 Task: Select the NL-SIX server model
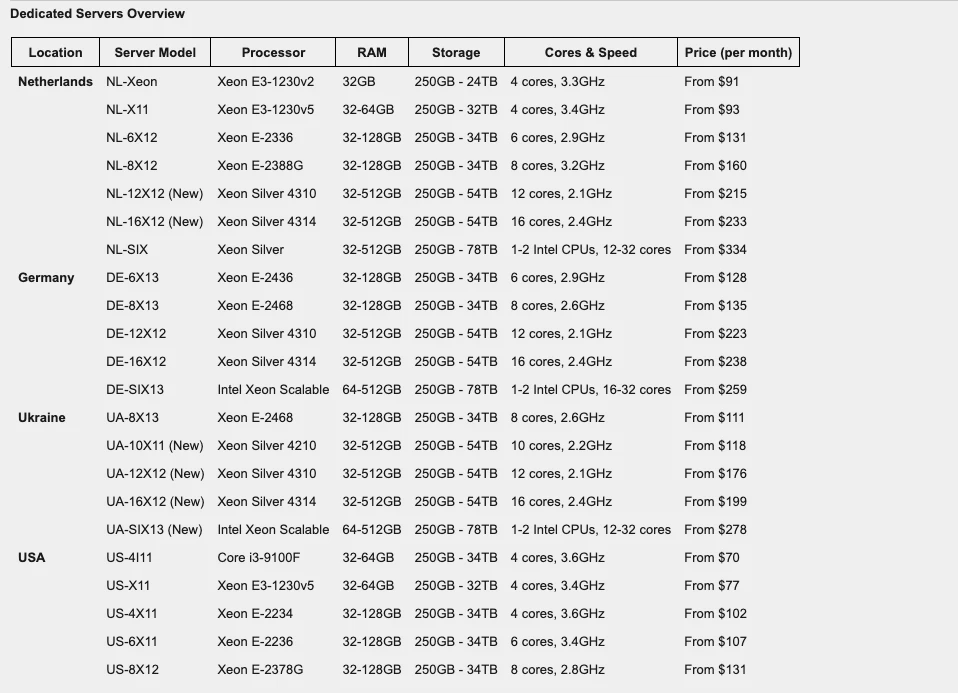pyautogui.click(x=127, y=250)
